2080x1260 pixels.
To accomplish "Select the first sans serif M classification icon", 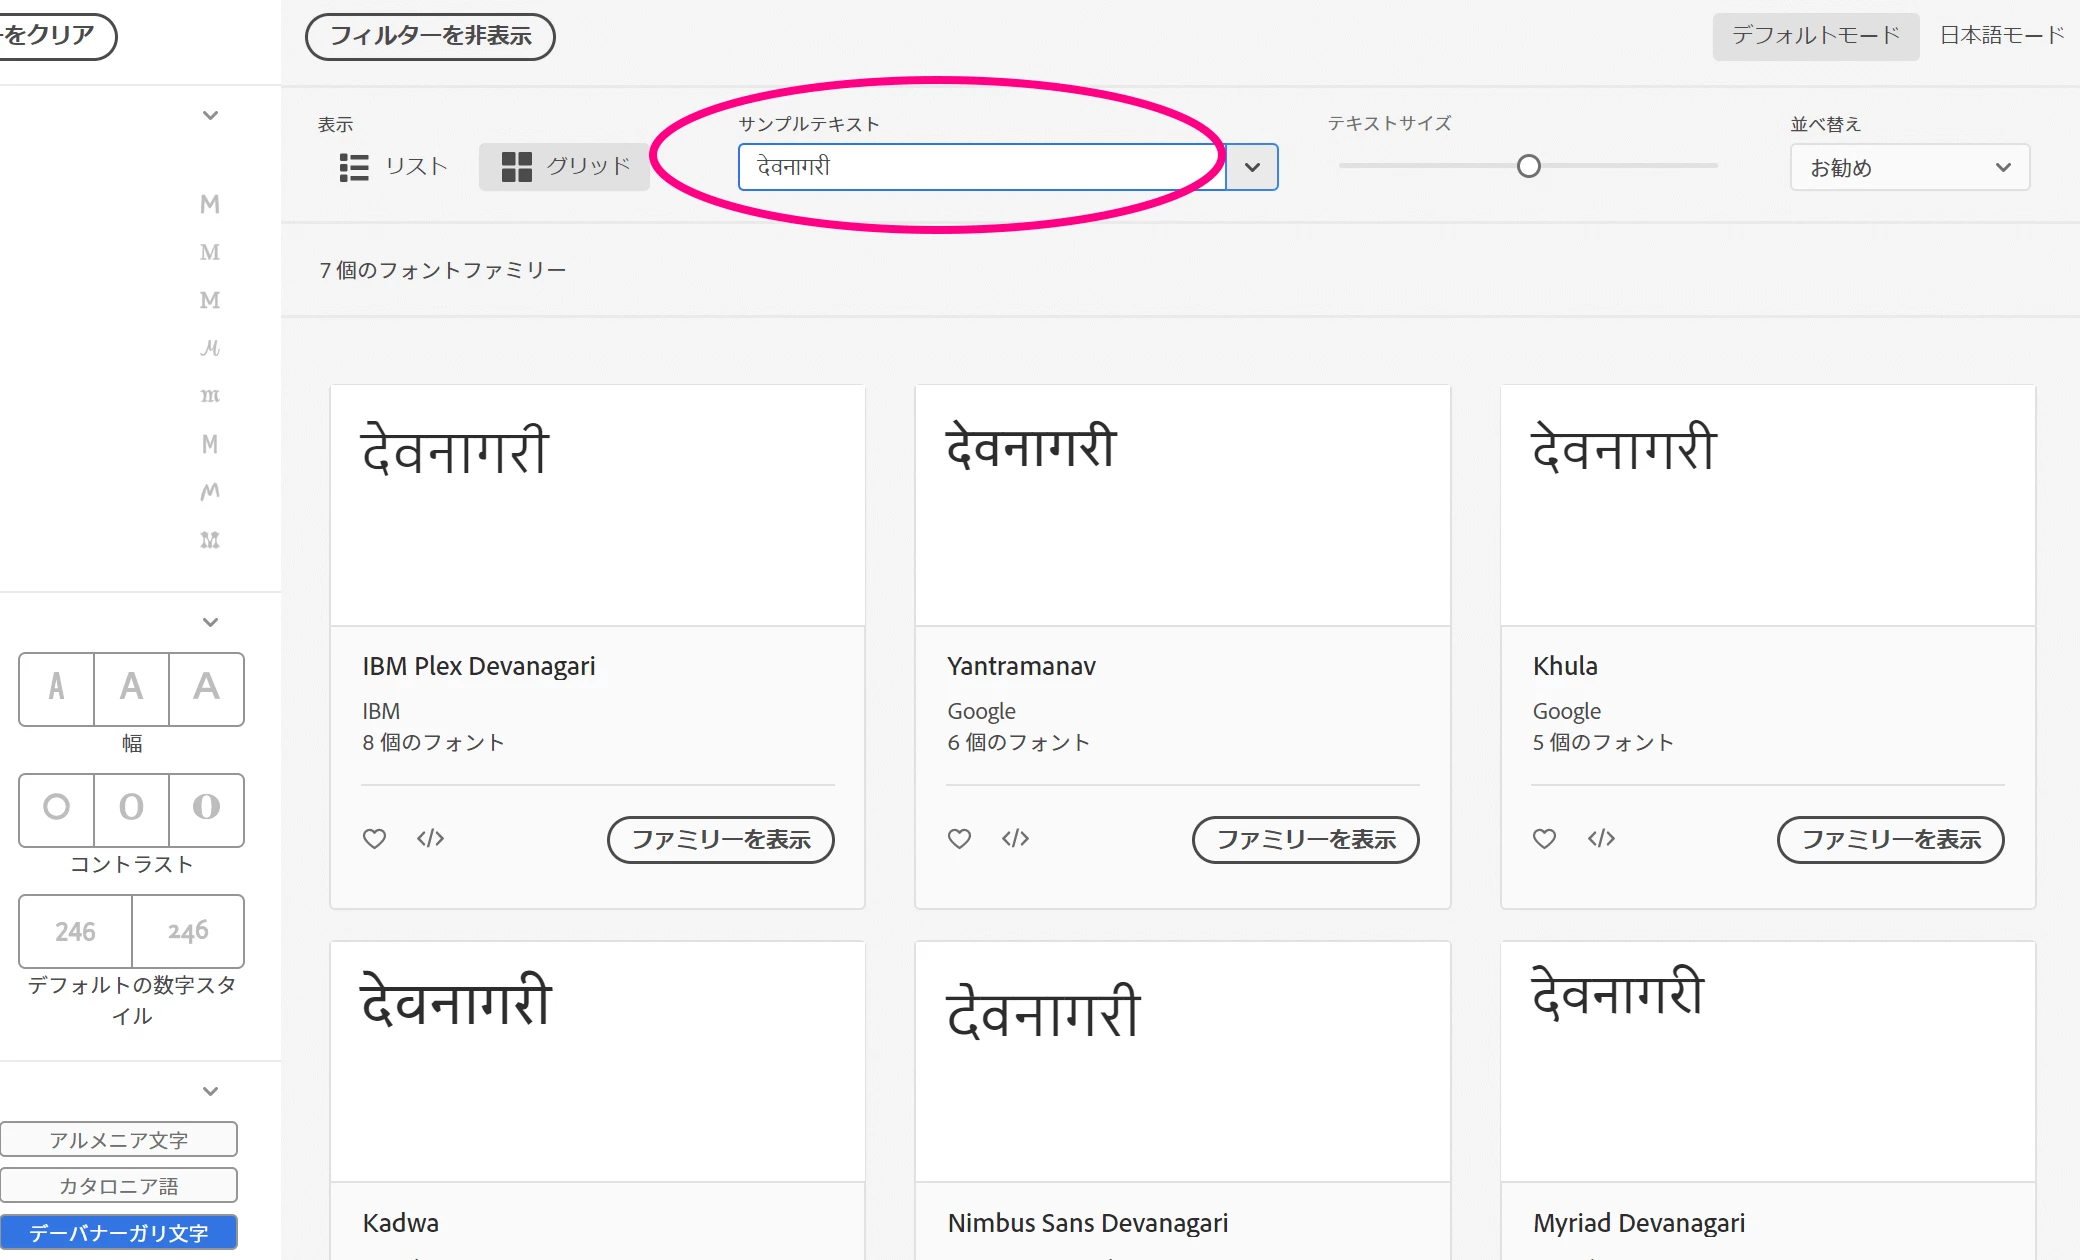I will [210, 204].
